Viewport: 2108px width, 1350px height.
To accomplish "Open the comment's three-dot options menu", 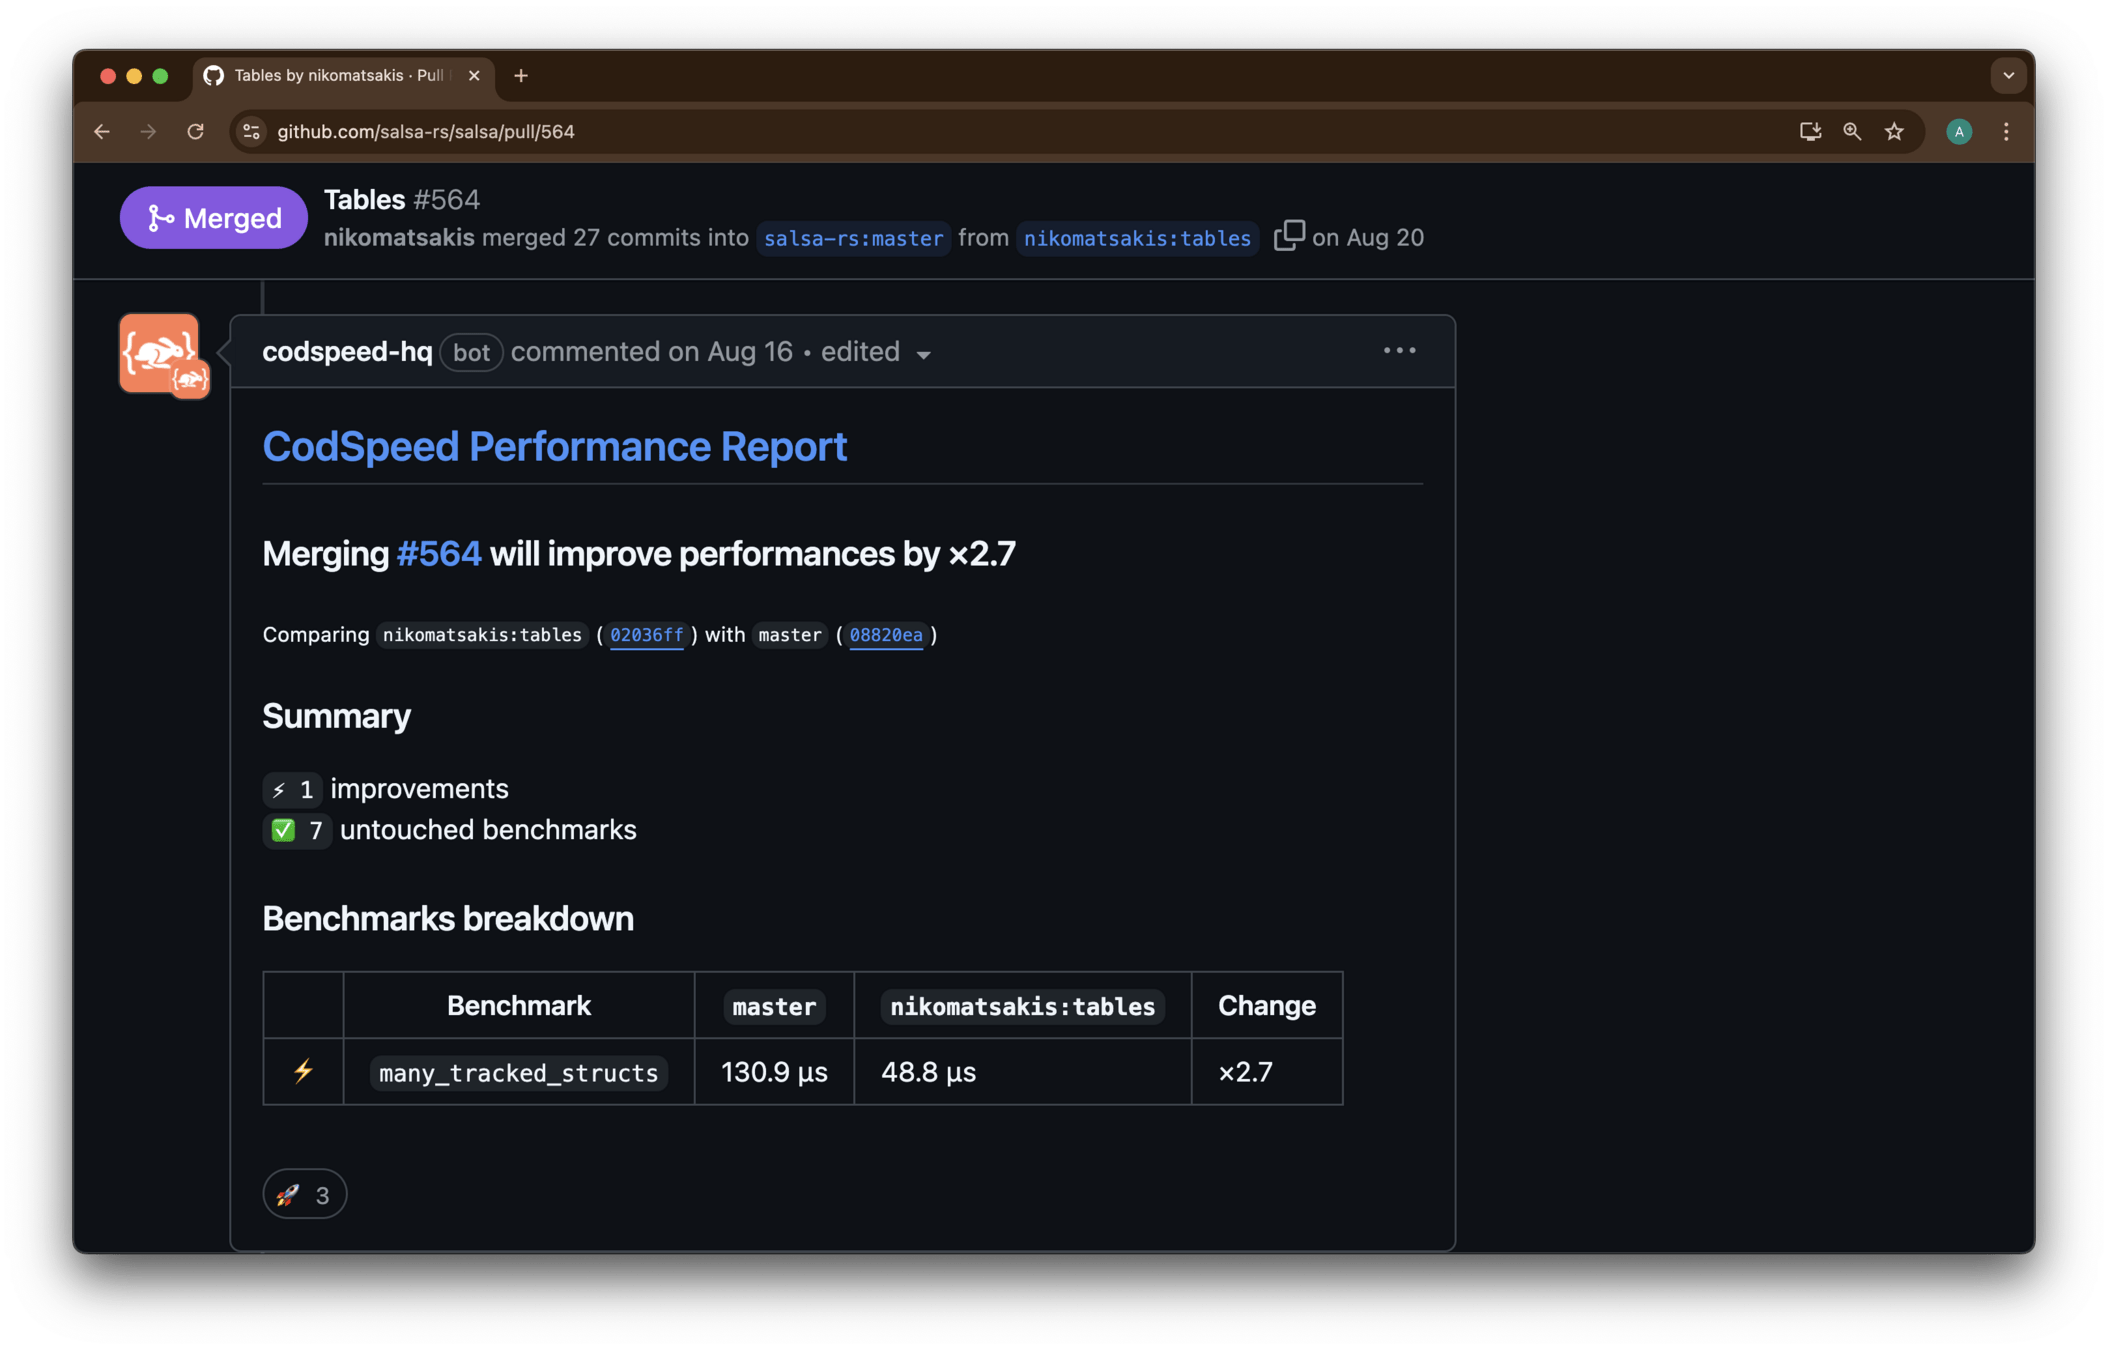I will pyautogui.click(x=1399, y=351).
